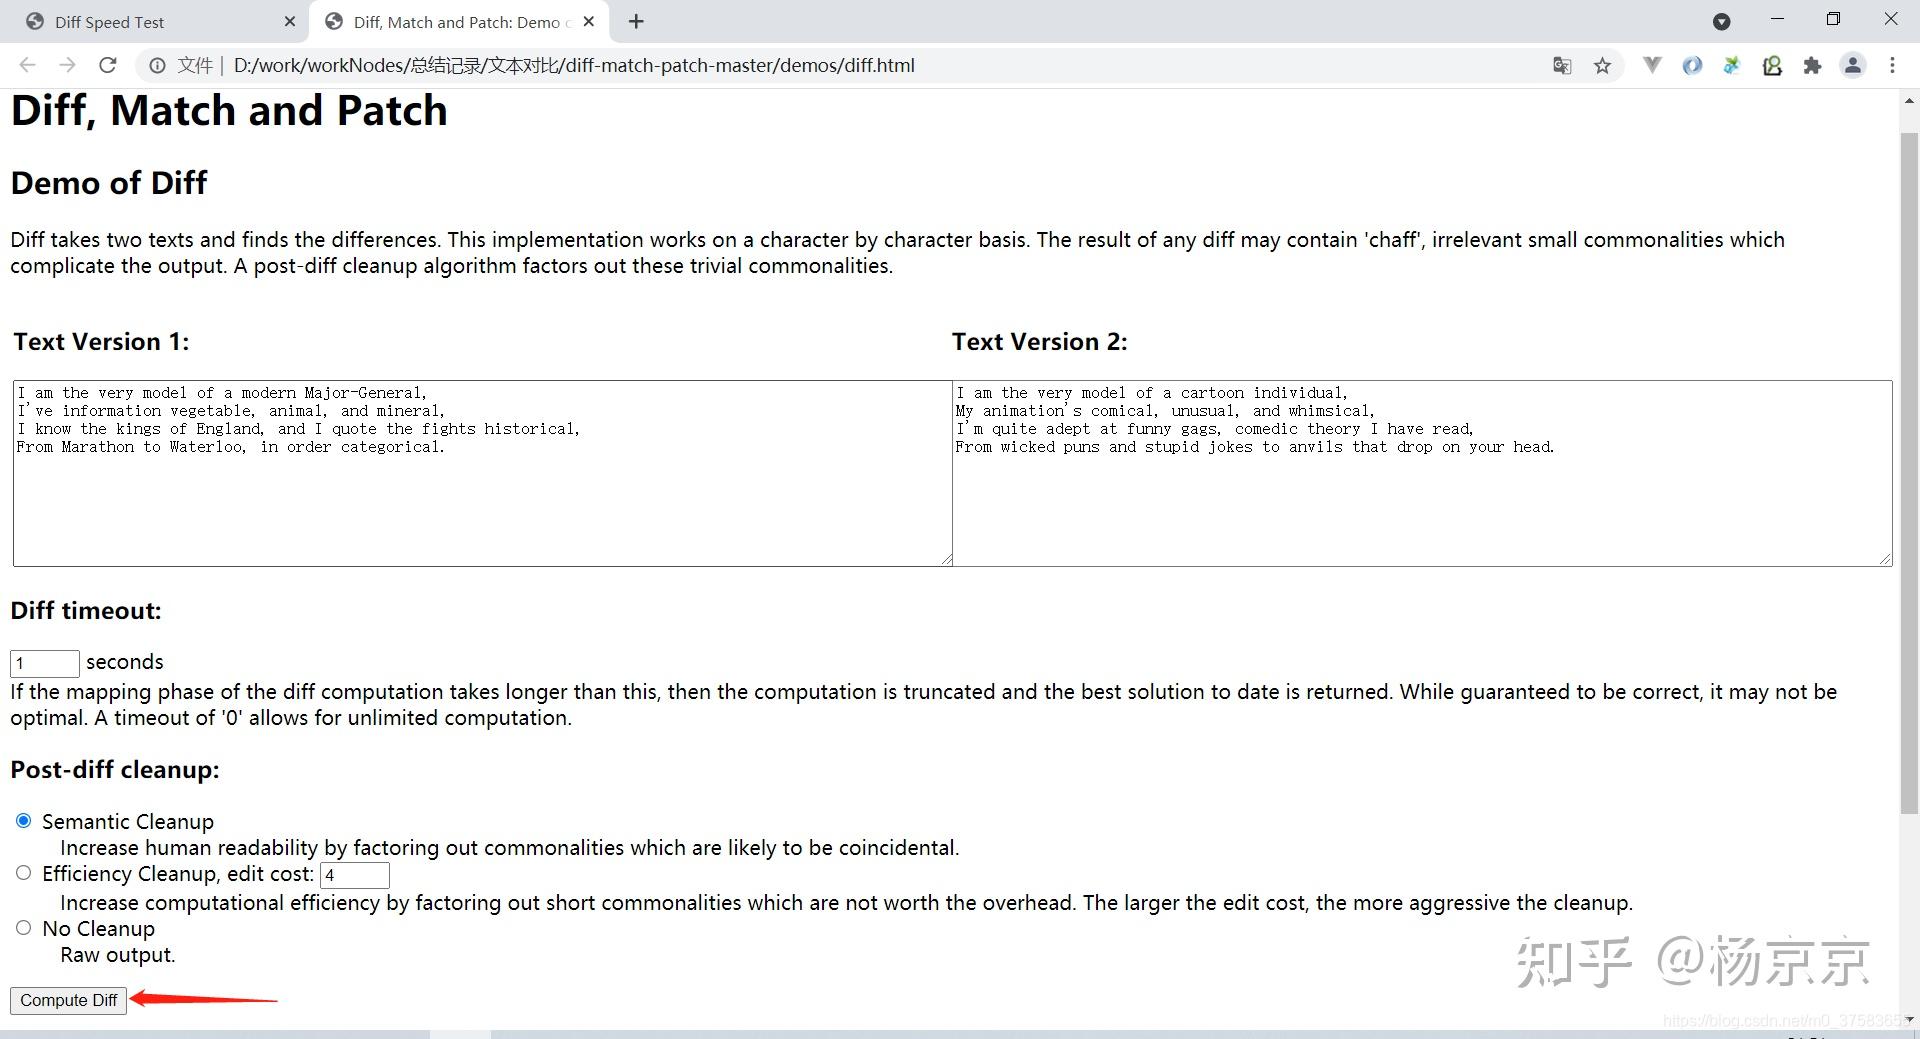This screenshot has width=1920, height=1039.
Task: Open the translate page icon
Action: pyautogui.click(x=1562, y=66)
